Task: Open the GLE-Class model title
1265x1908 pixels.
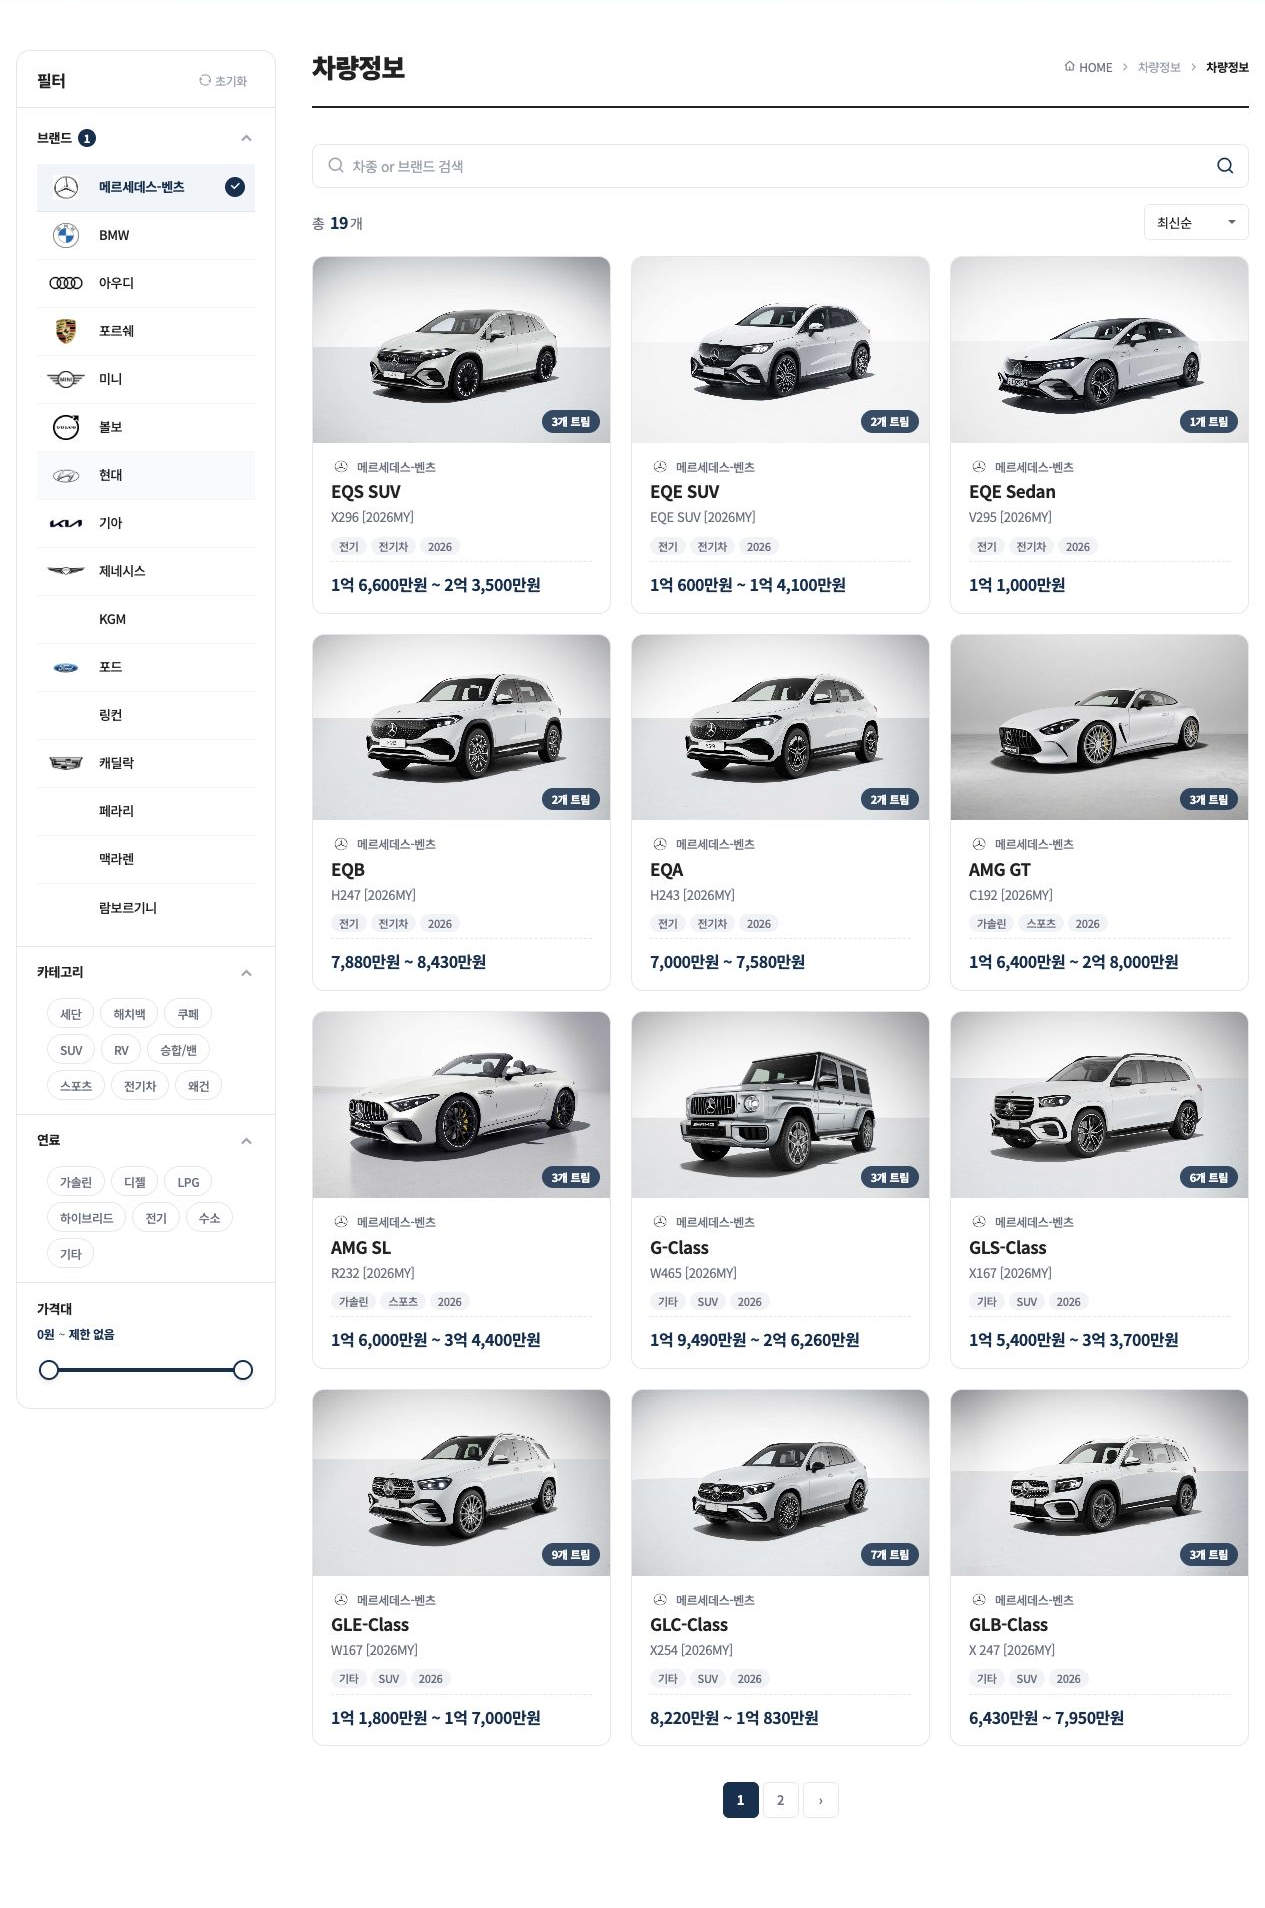Action: [370, 1625]
